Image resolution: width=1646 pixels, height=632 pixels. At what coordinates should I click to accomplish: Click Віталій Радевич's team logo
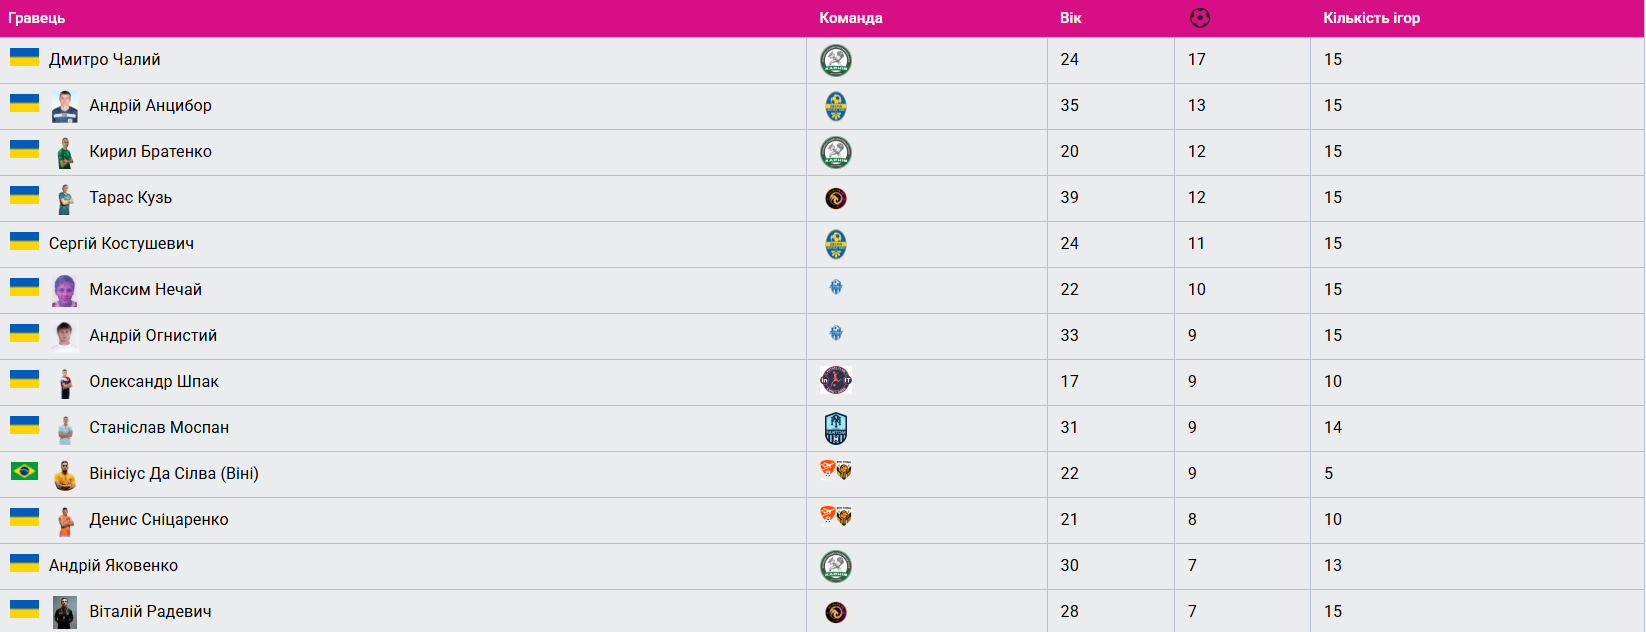tap(836, 612)
